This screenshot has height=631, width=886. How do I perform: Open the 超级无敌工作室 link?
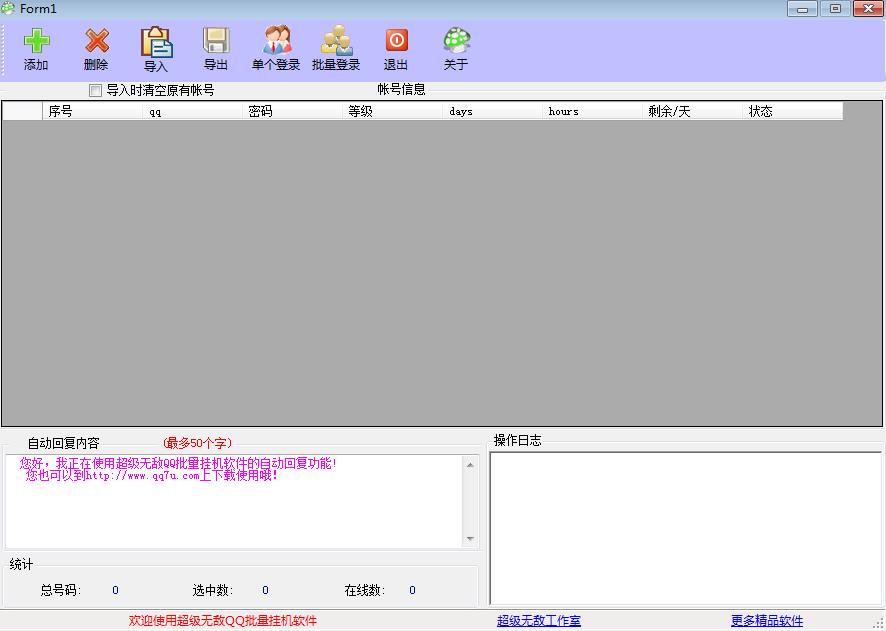coord(538,621)
